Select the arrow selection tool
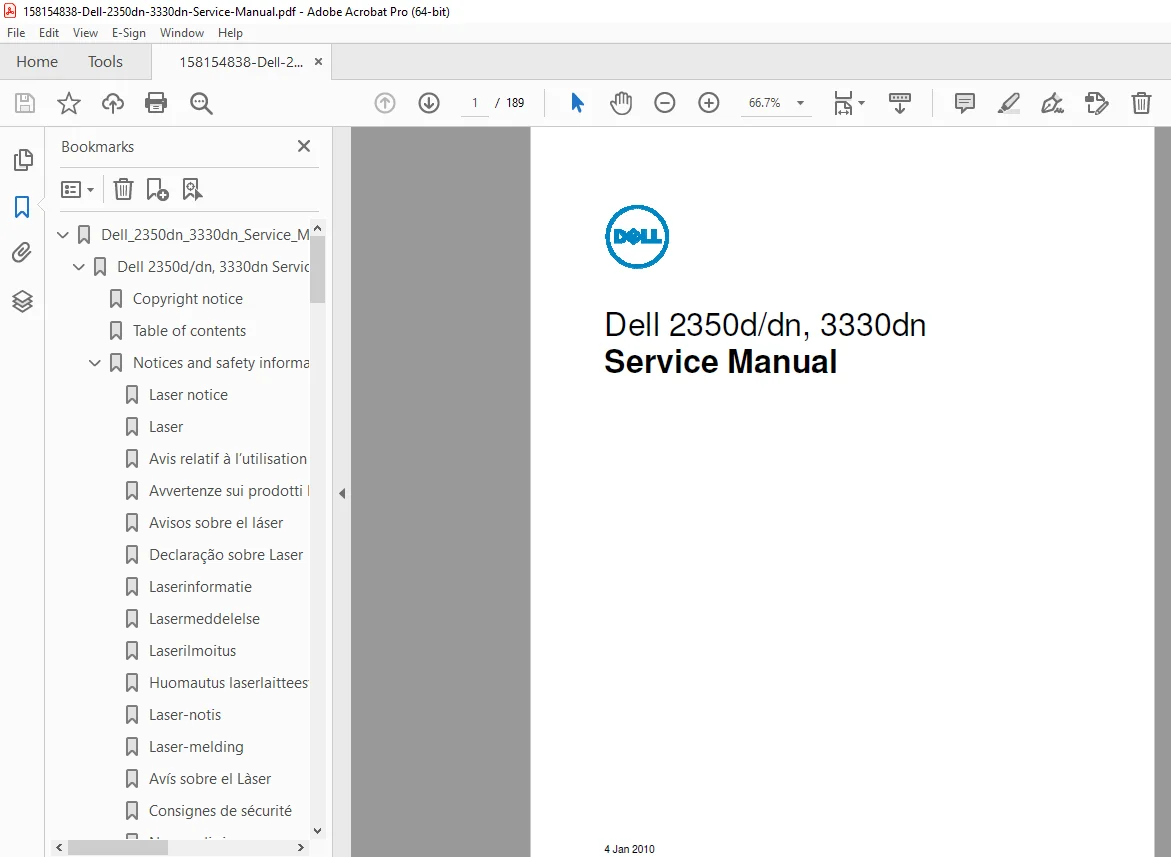The image size is (1171, 857). coord(577,103)
